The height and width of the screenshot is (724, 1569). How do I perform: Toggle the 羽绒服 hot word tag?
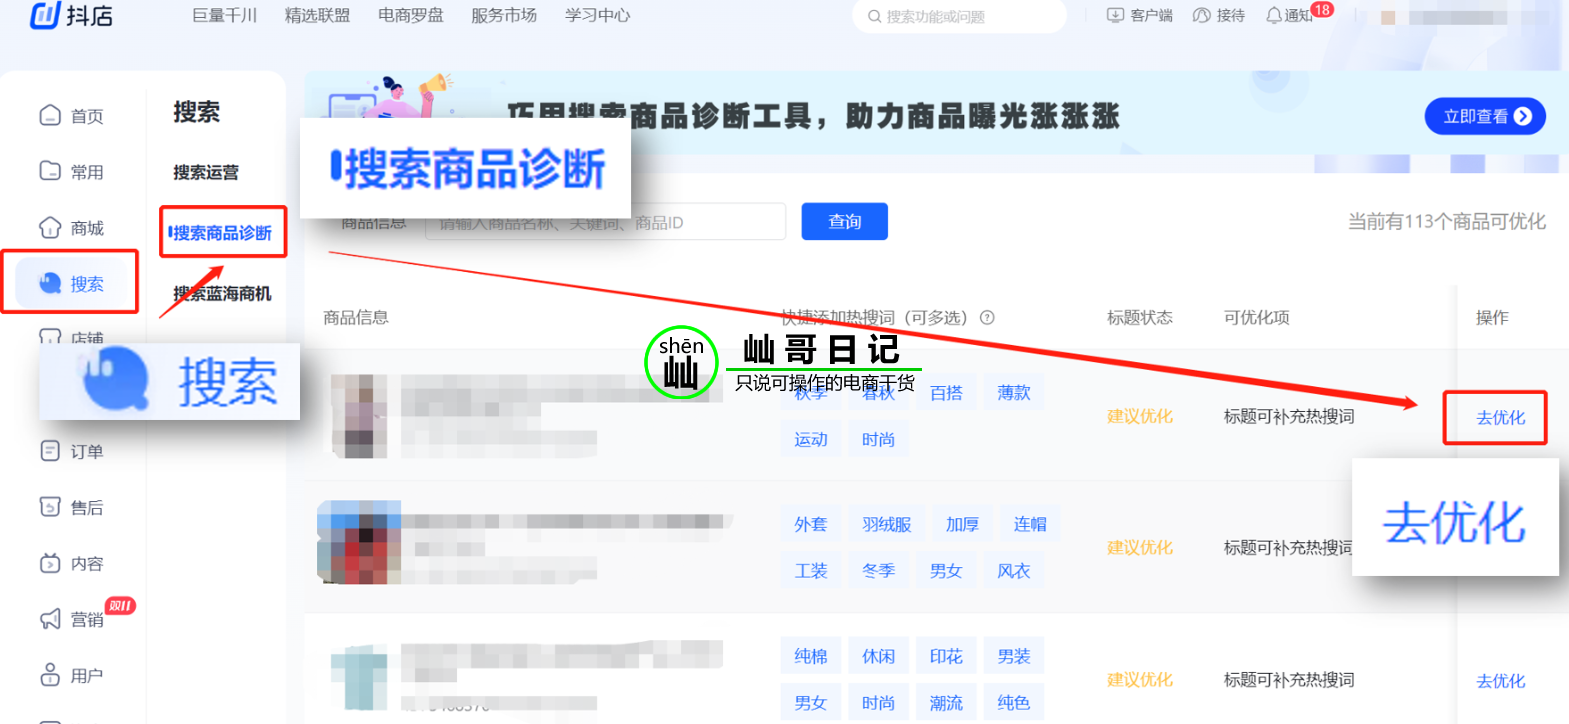pyautogui.click(x=887, y=524)
